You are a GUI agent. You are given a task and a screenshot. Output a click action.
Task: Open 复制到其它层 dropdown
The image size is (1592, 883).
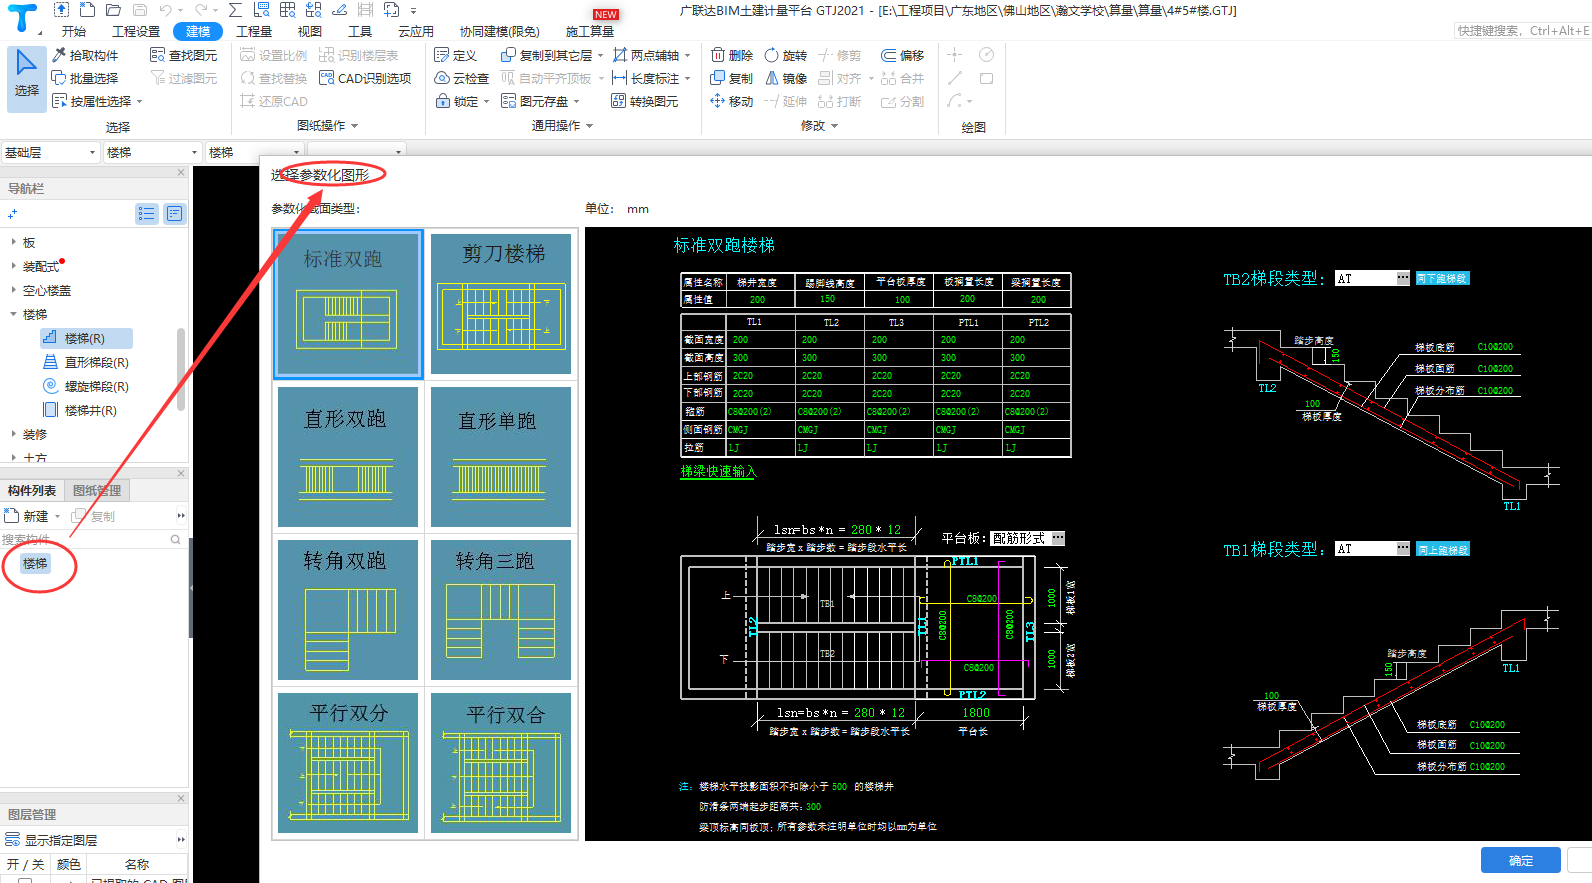(x=601, y=55)
